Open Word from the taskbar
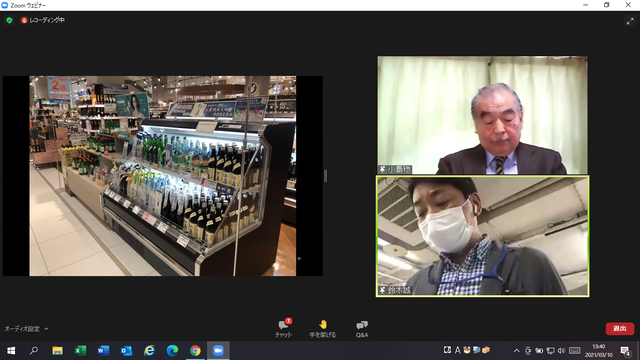Image resolution: width=640 pixels, height=360 pixels. (103, 351)
